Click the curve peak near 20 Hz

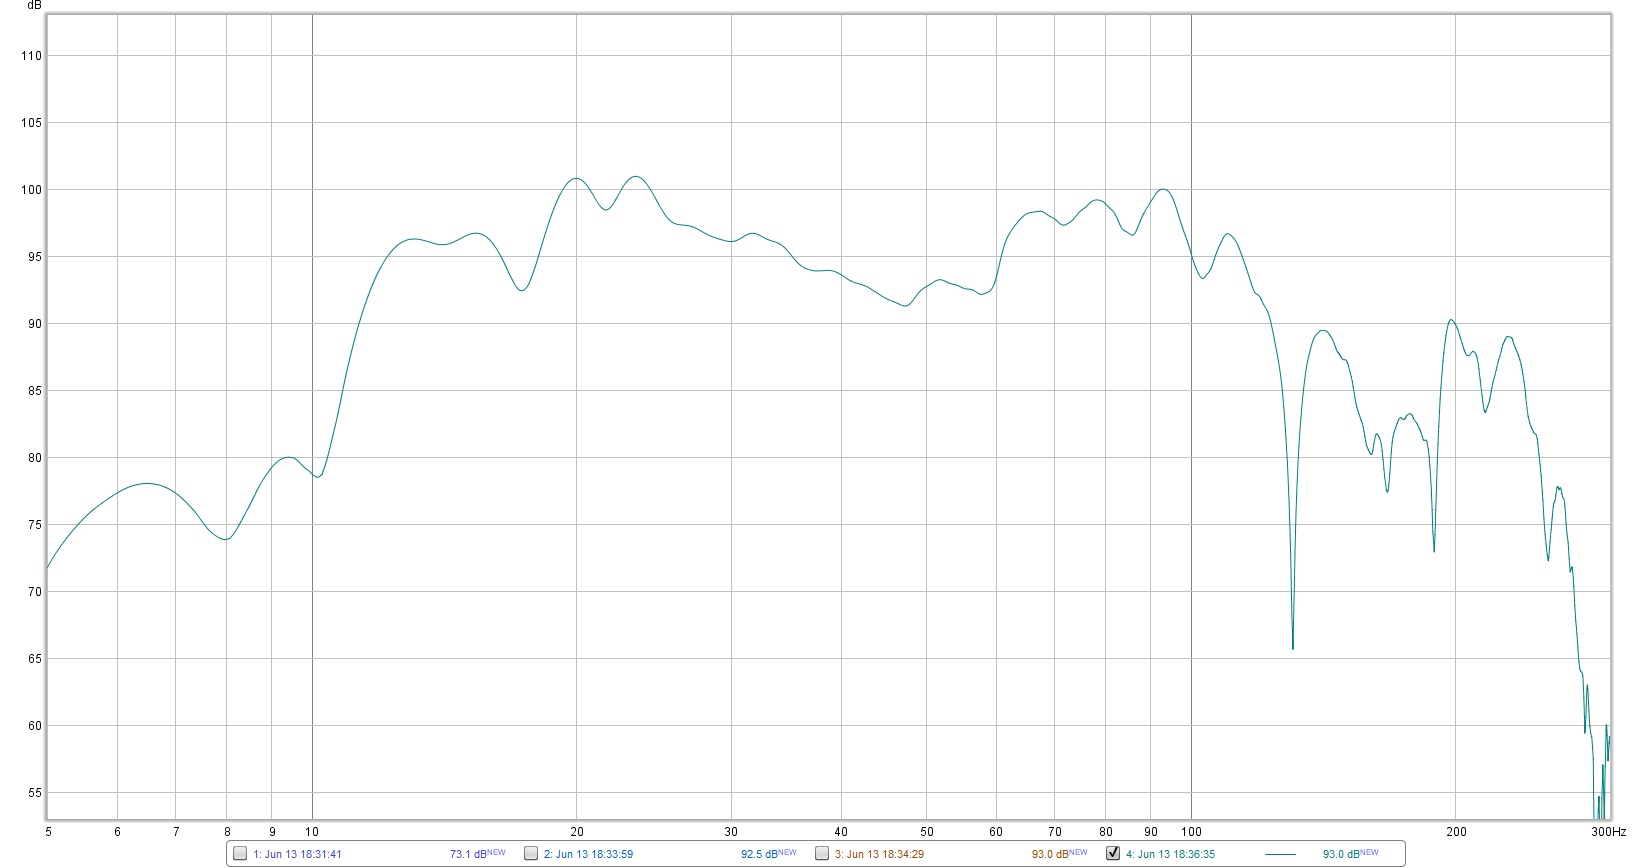576,178
